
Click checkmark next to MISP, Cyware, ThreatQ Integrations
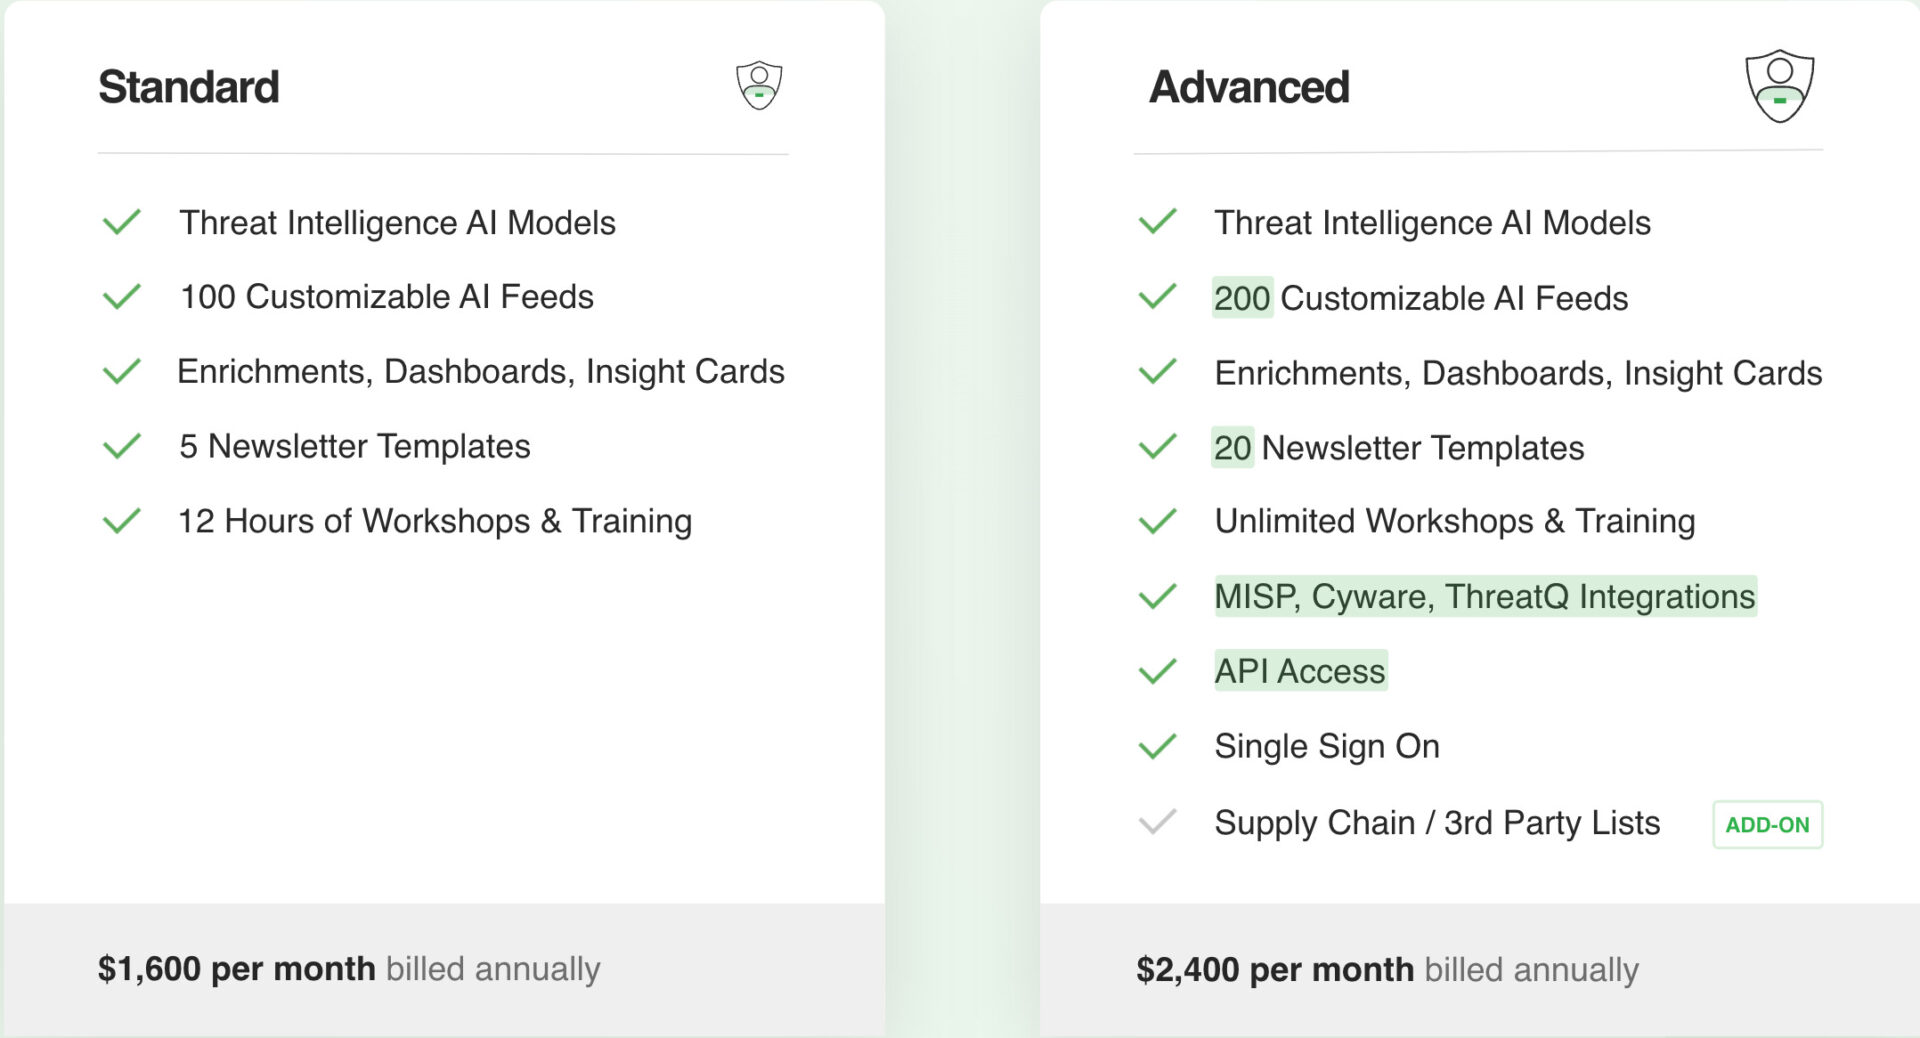1158,596
